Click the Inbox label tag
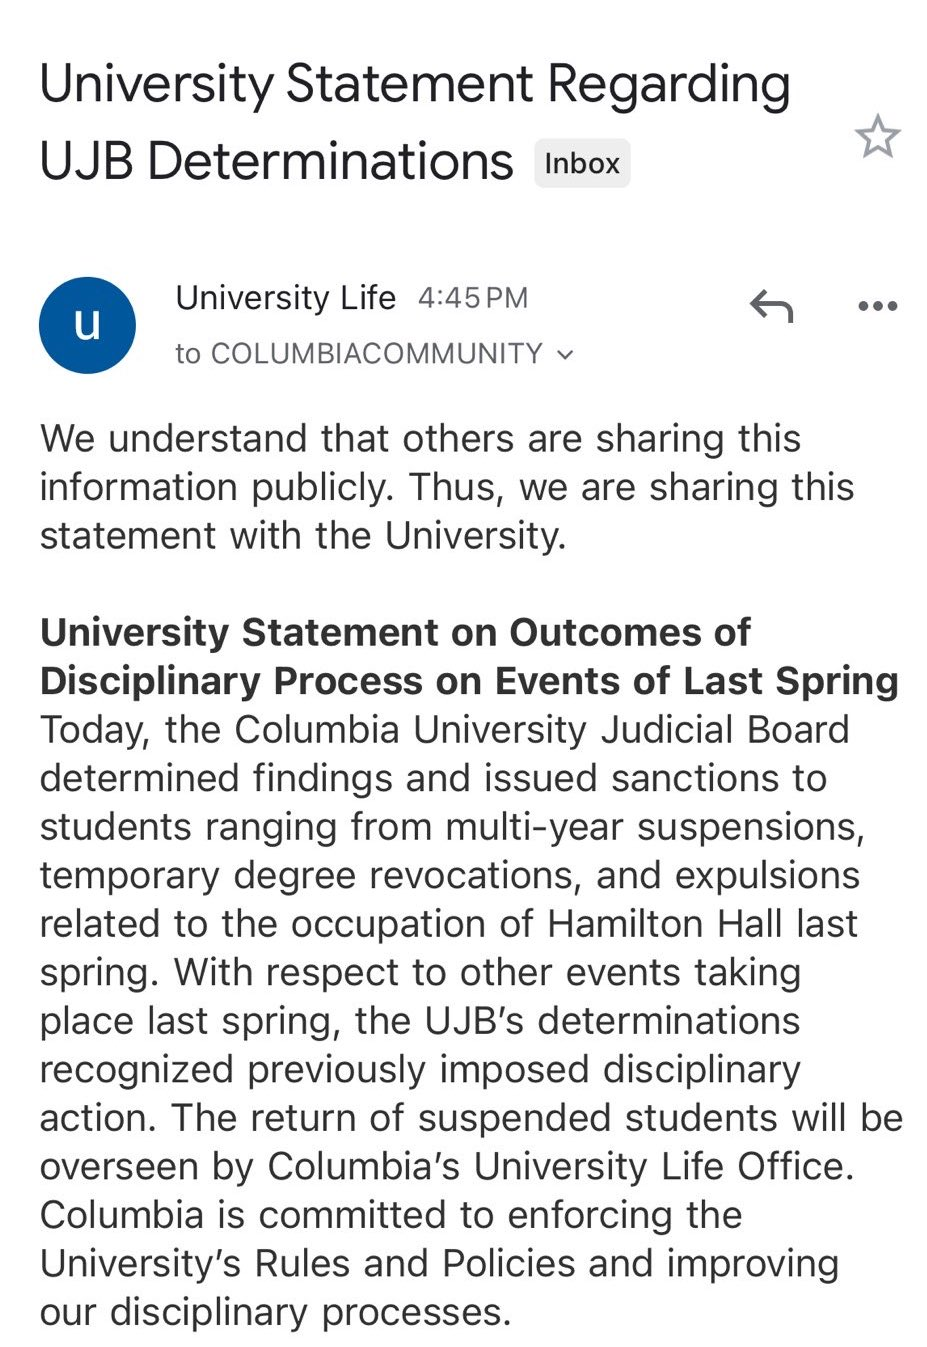The image size is (927, 1347). point(582,163)
